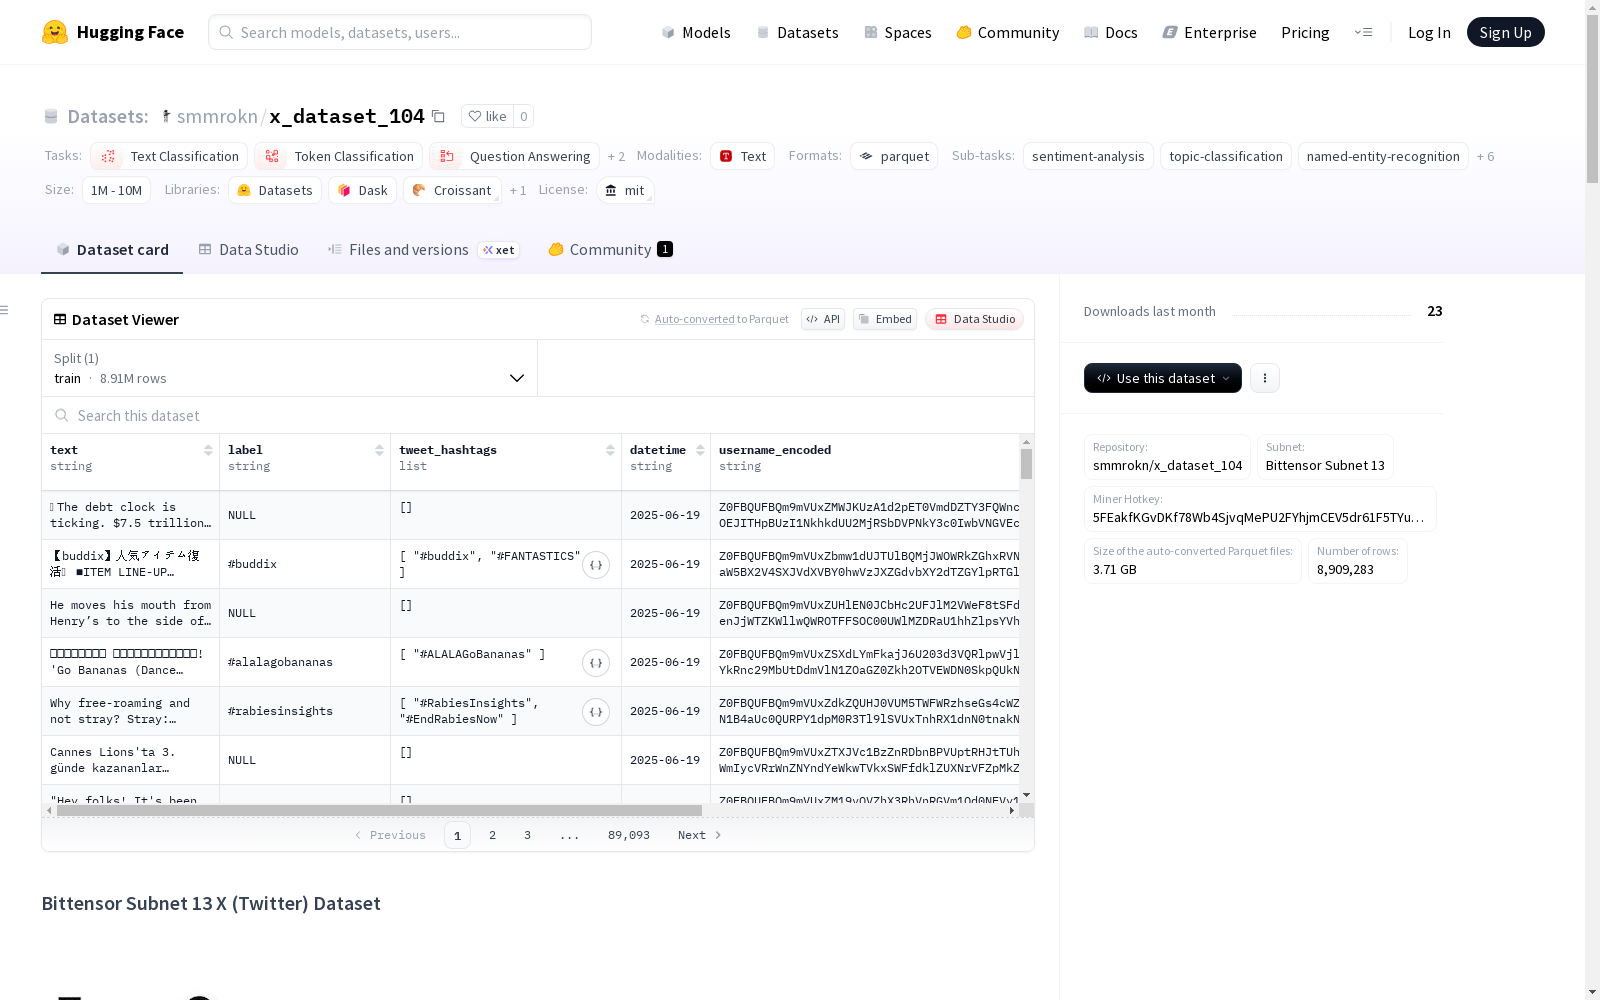Open the Community tab
Viewport: 1600px width, 1000px height.
pyautogui.click(x=610, y=250)
